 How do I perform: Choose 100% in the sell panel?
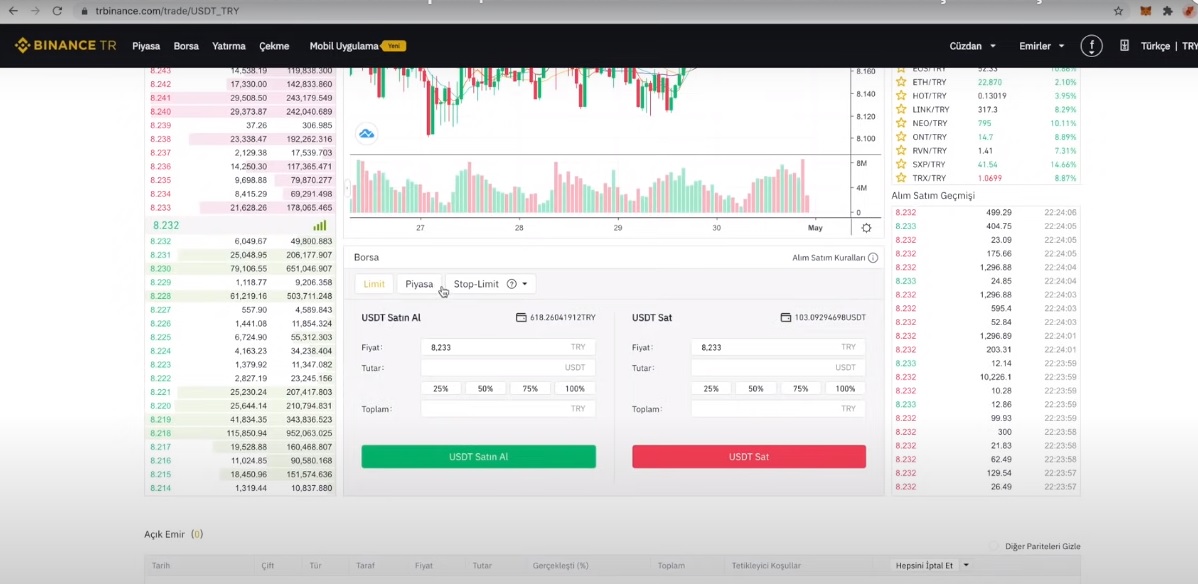[x=845, y=388]
